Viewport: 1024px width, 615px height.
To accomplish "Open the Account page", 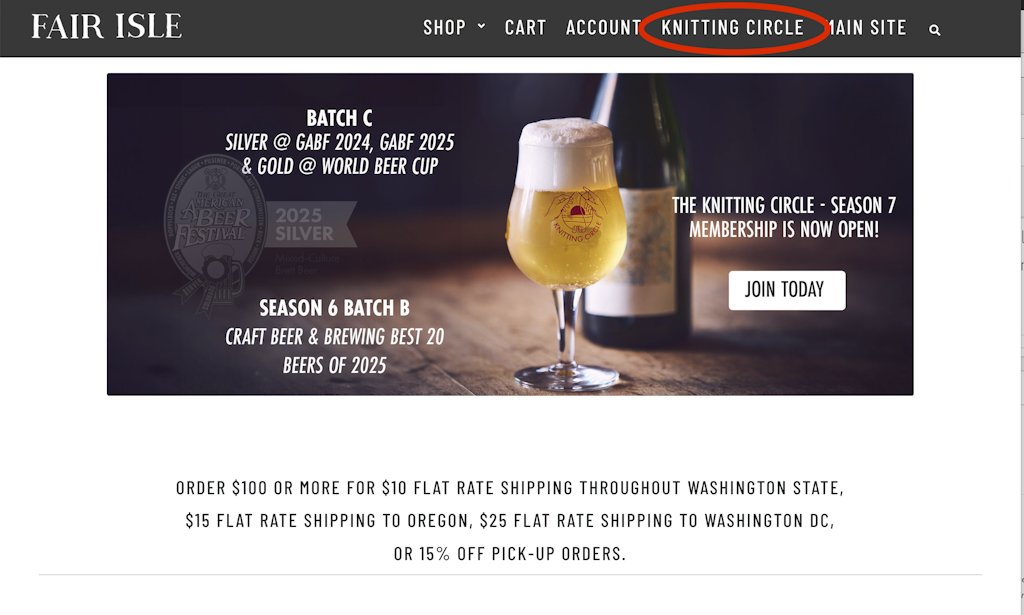I will click(x=603, y=28).
